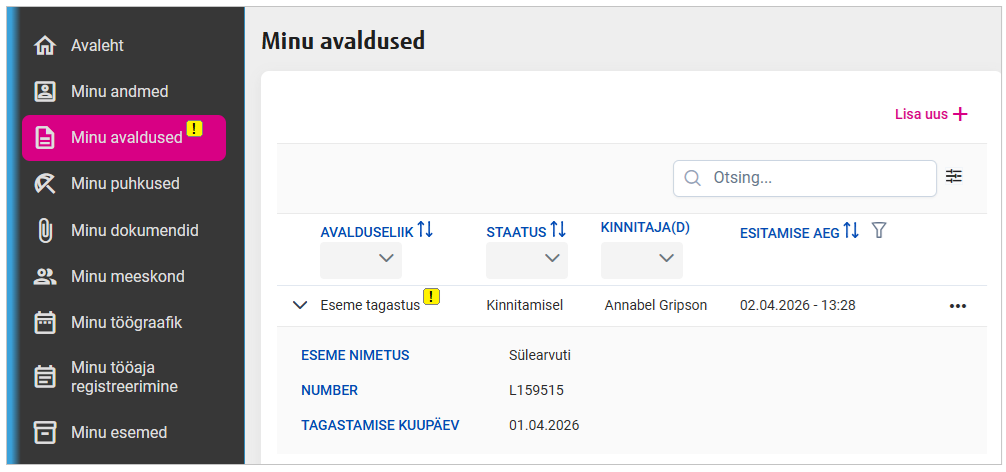The height and width of the screenshot is (472, 1006).
Task: Go to Minu tööaja registreerimine
Action: [x=124, y=376]
